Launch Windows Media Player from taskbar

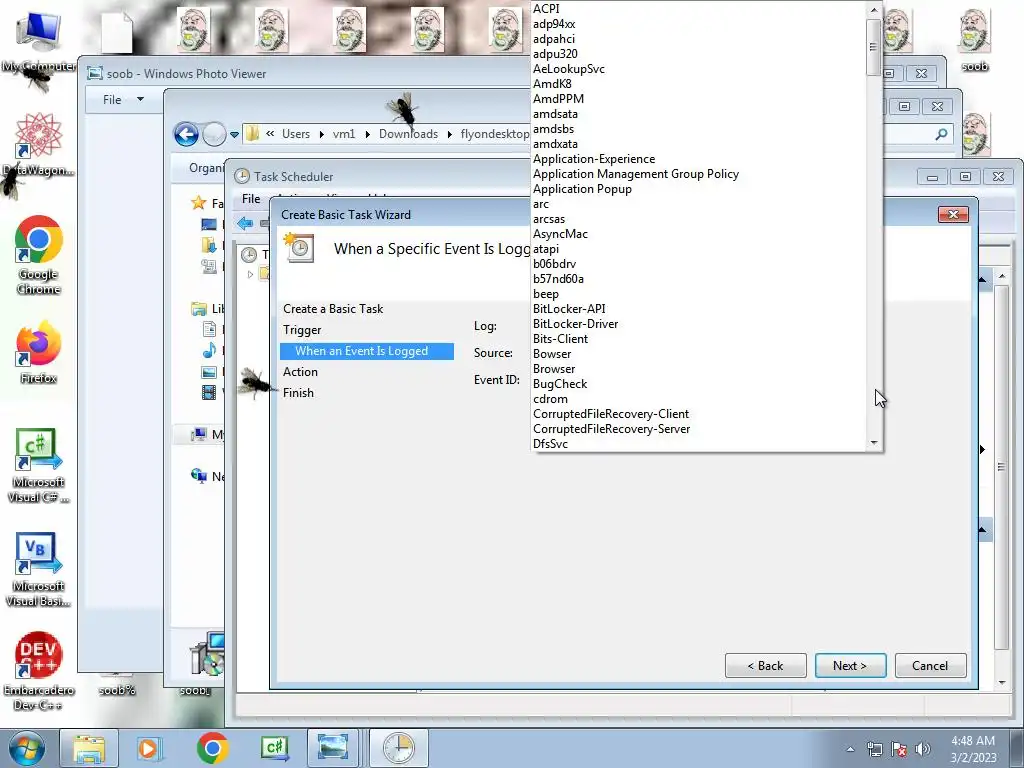[x=148, y=748]
